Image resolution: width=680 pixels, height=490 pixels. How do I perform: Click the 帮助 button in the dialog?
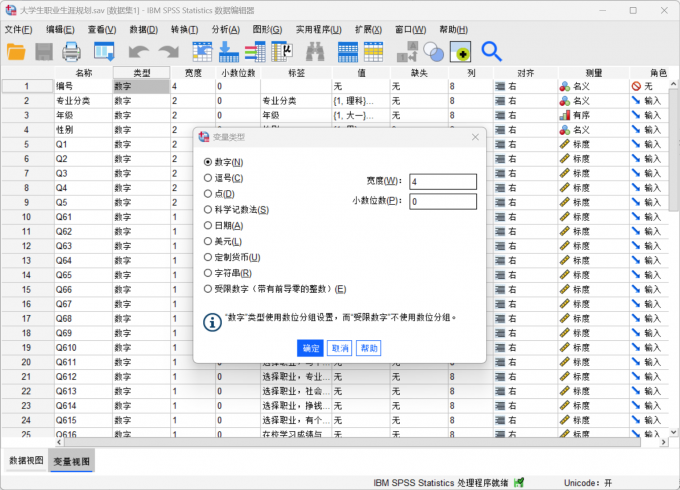[x=369, y=348]
